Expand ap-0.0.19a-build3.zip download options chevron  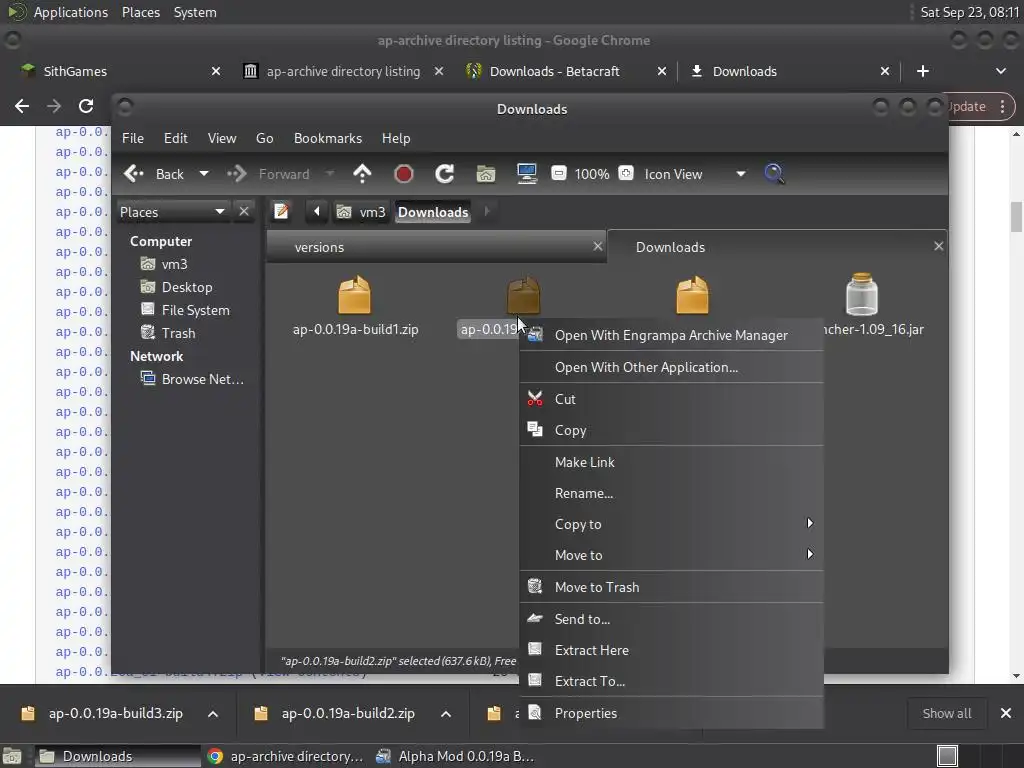[x=213, y=714]
